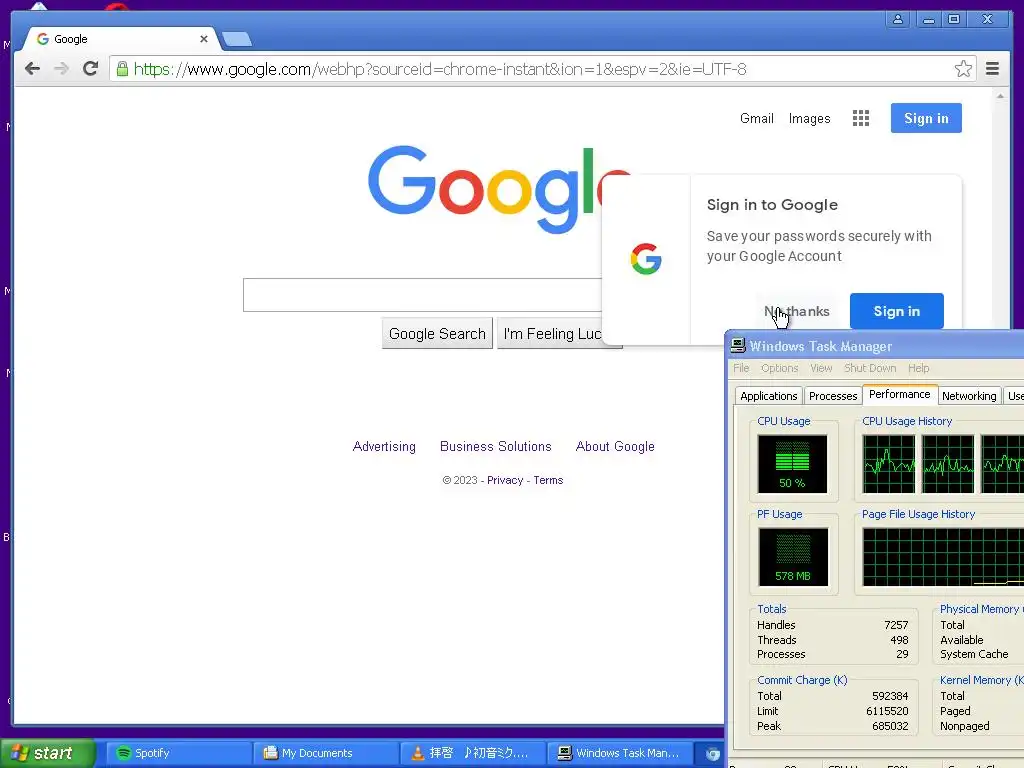
Task: Click the Processes count 29
Action: (x=902, y=654)
